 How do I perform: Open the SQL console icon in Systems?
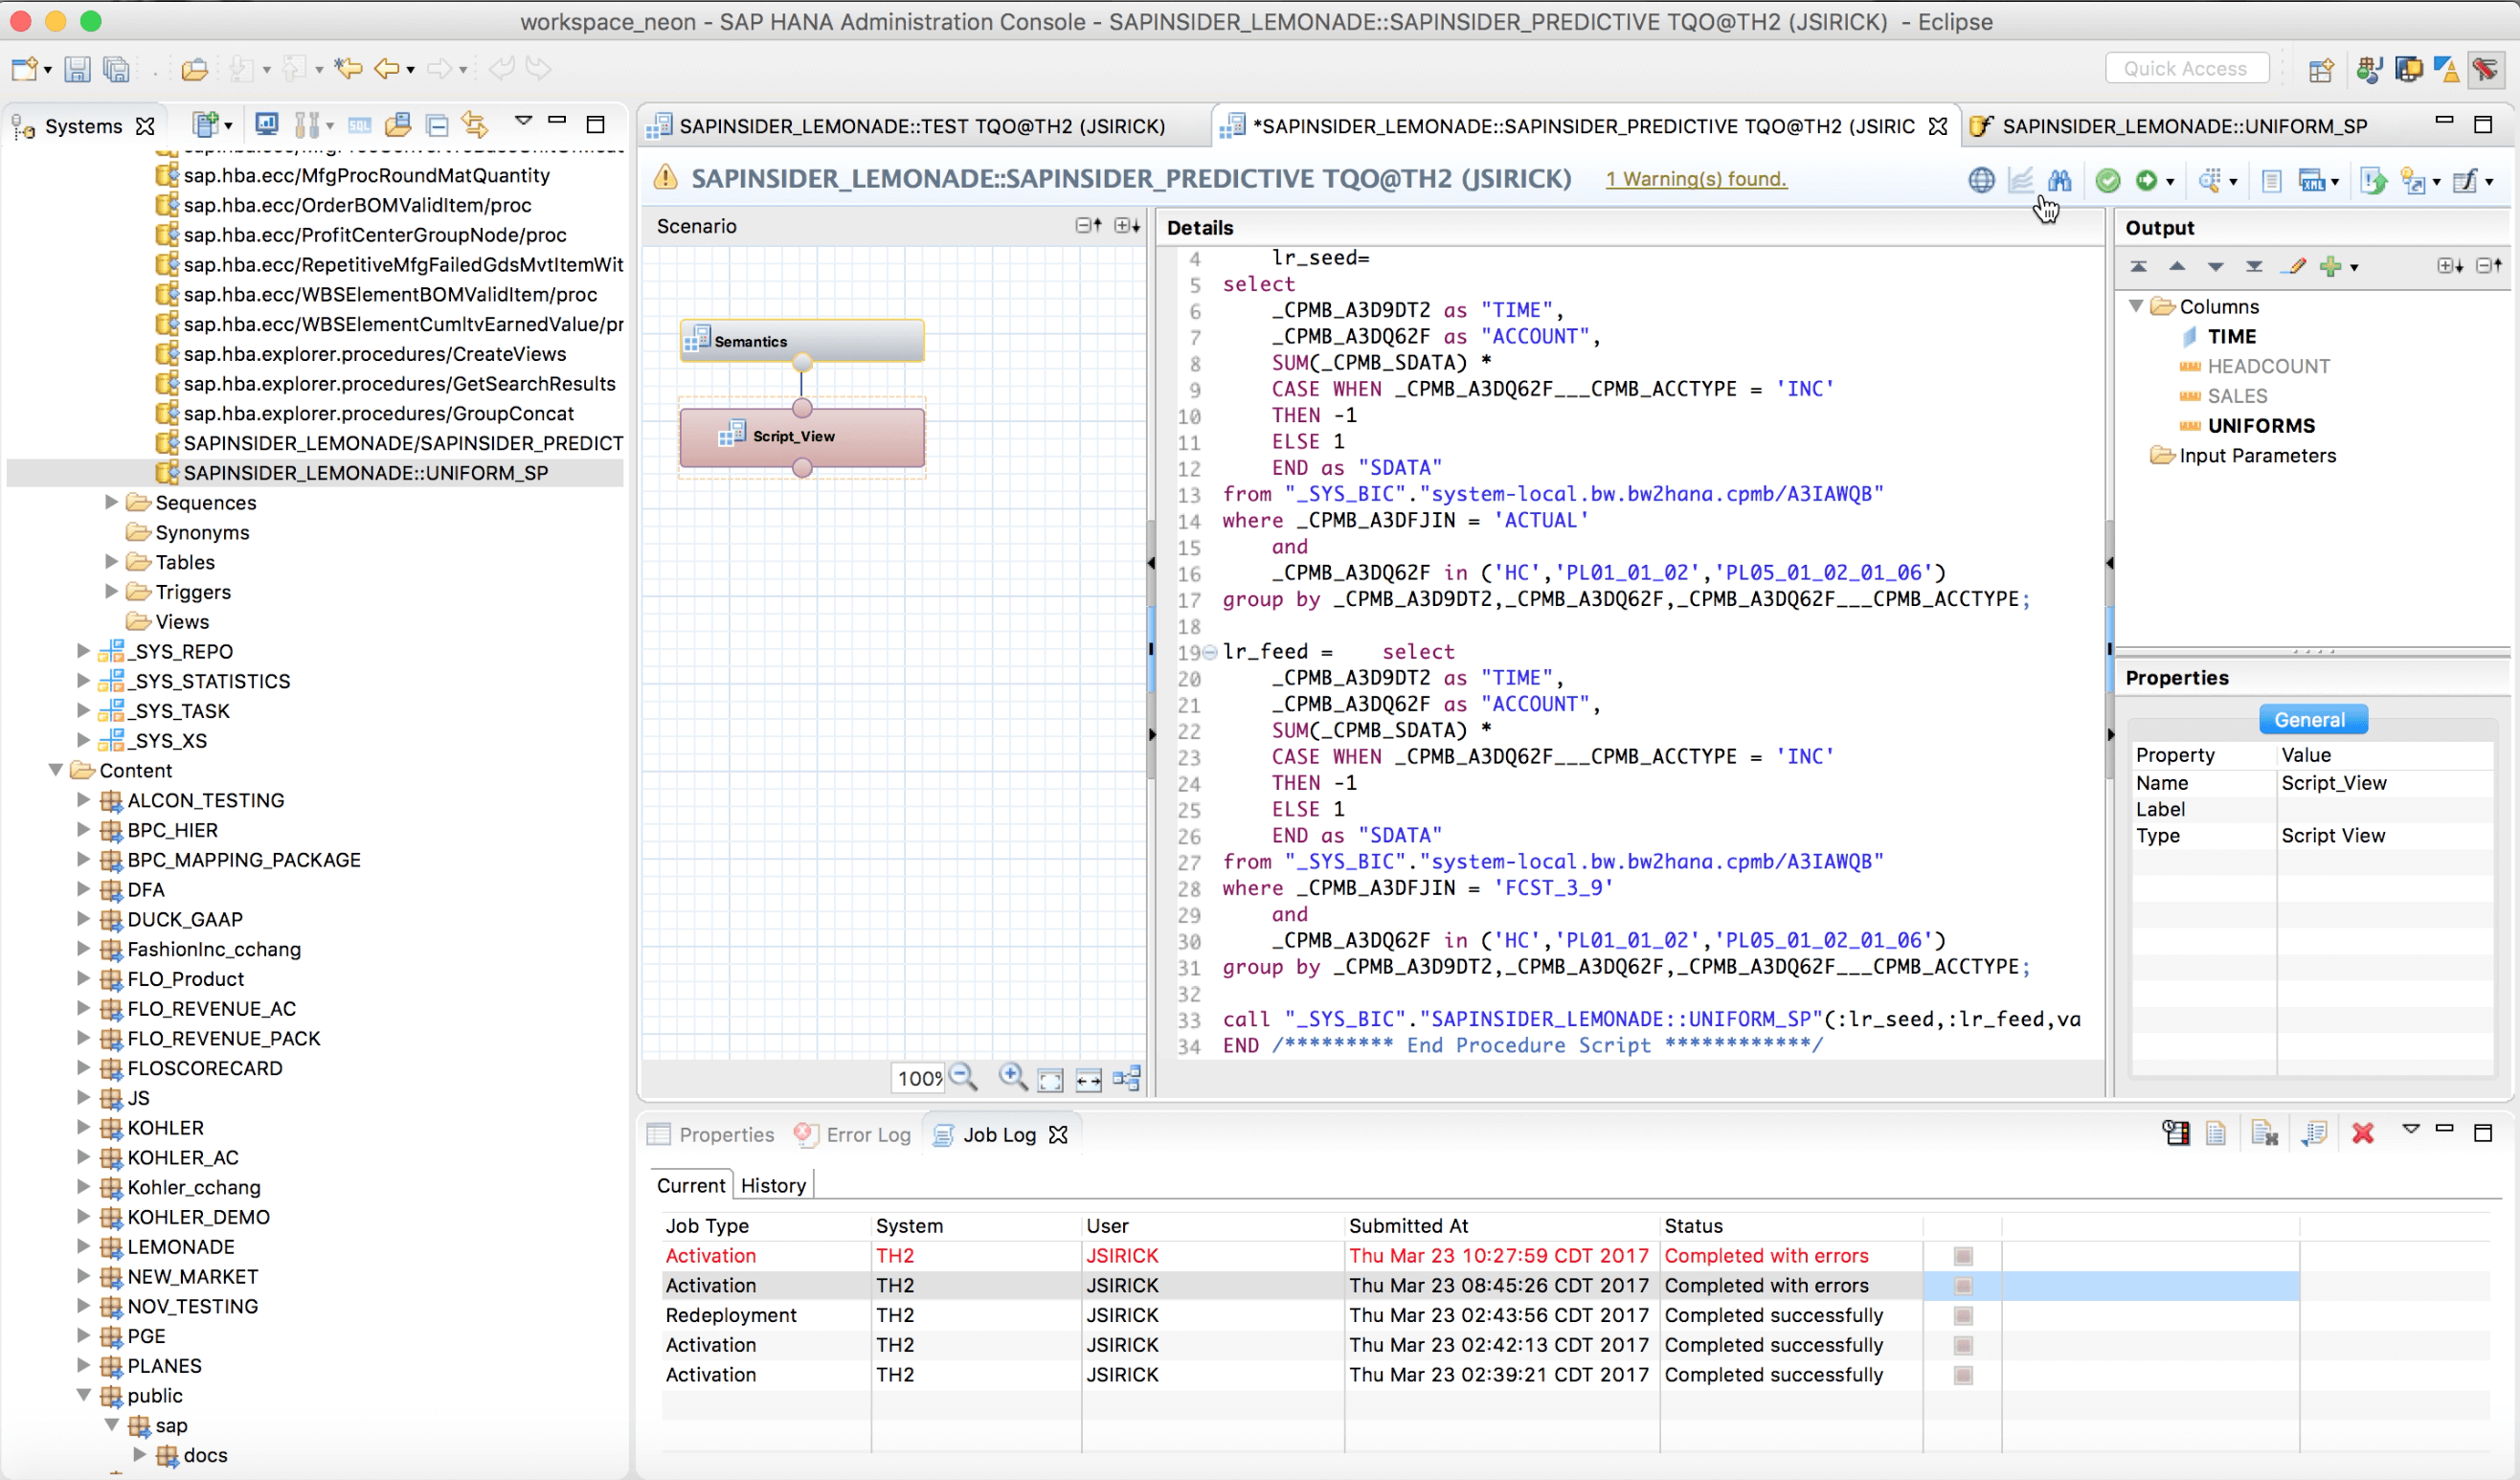(360, 125)
